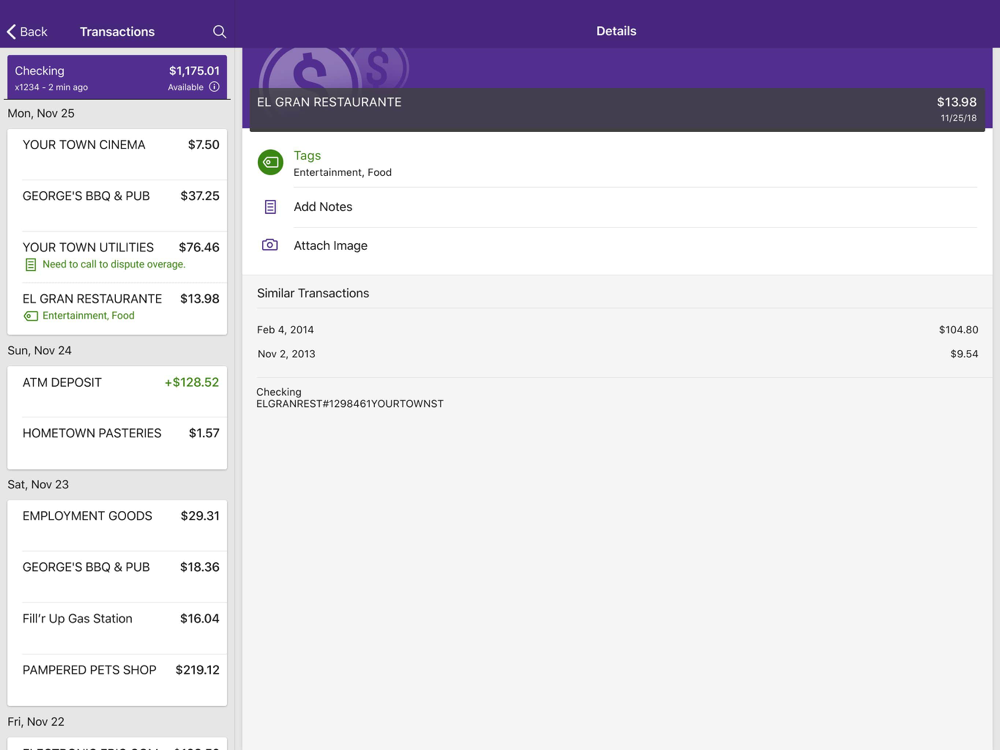The width and height of the screenshot is (1000, 750).
Task: Open HOMETOWN PASTERIES transaction
Action: point(117,443)
